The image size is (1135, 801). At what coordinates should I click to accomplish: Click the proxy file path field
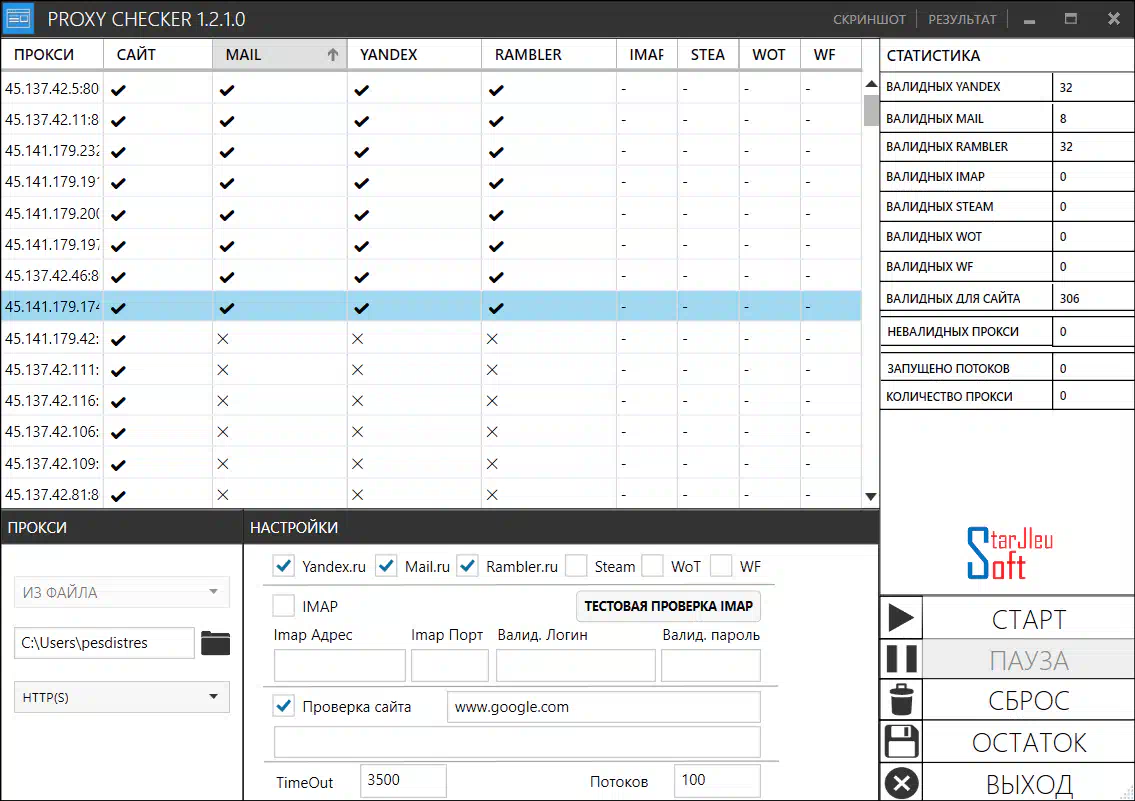click(104, 643)
